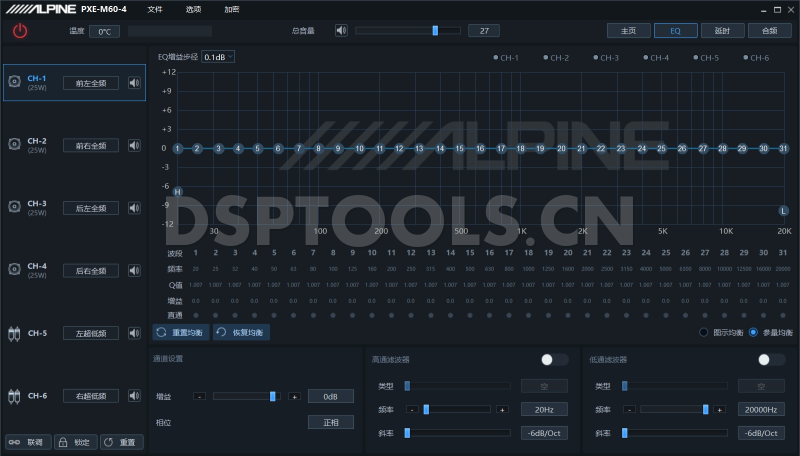Image resolution: width=800 pixels, height=456 pixels.
Task: Click the 恢复均衡 button
Action: 241,332
